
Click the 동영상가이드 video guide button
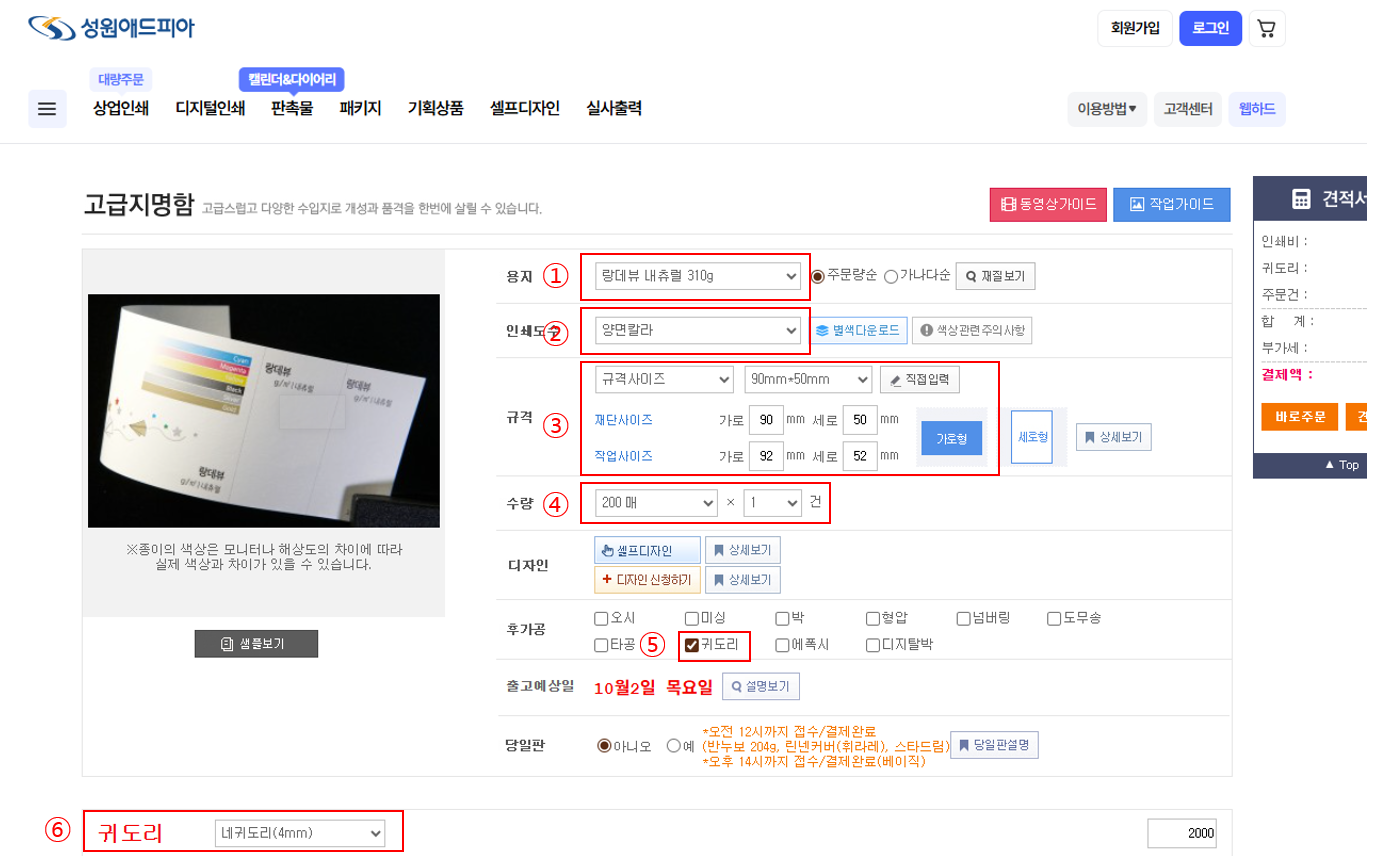(x=1050, y=204)
